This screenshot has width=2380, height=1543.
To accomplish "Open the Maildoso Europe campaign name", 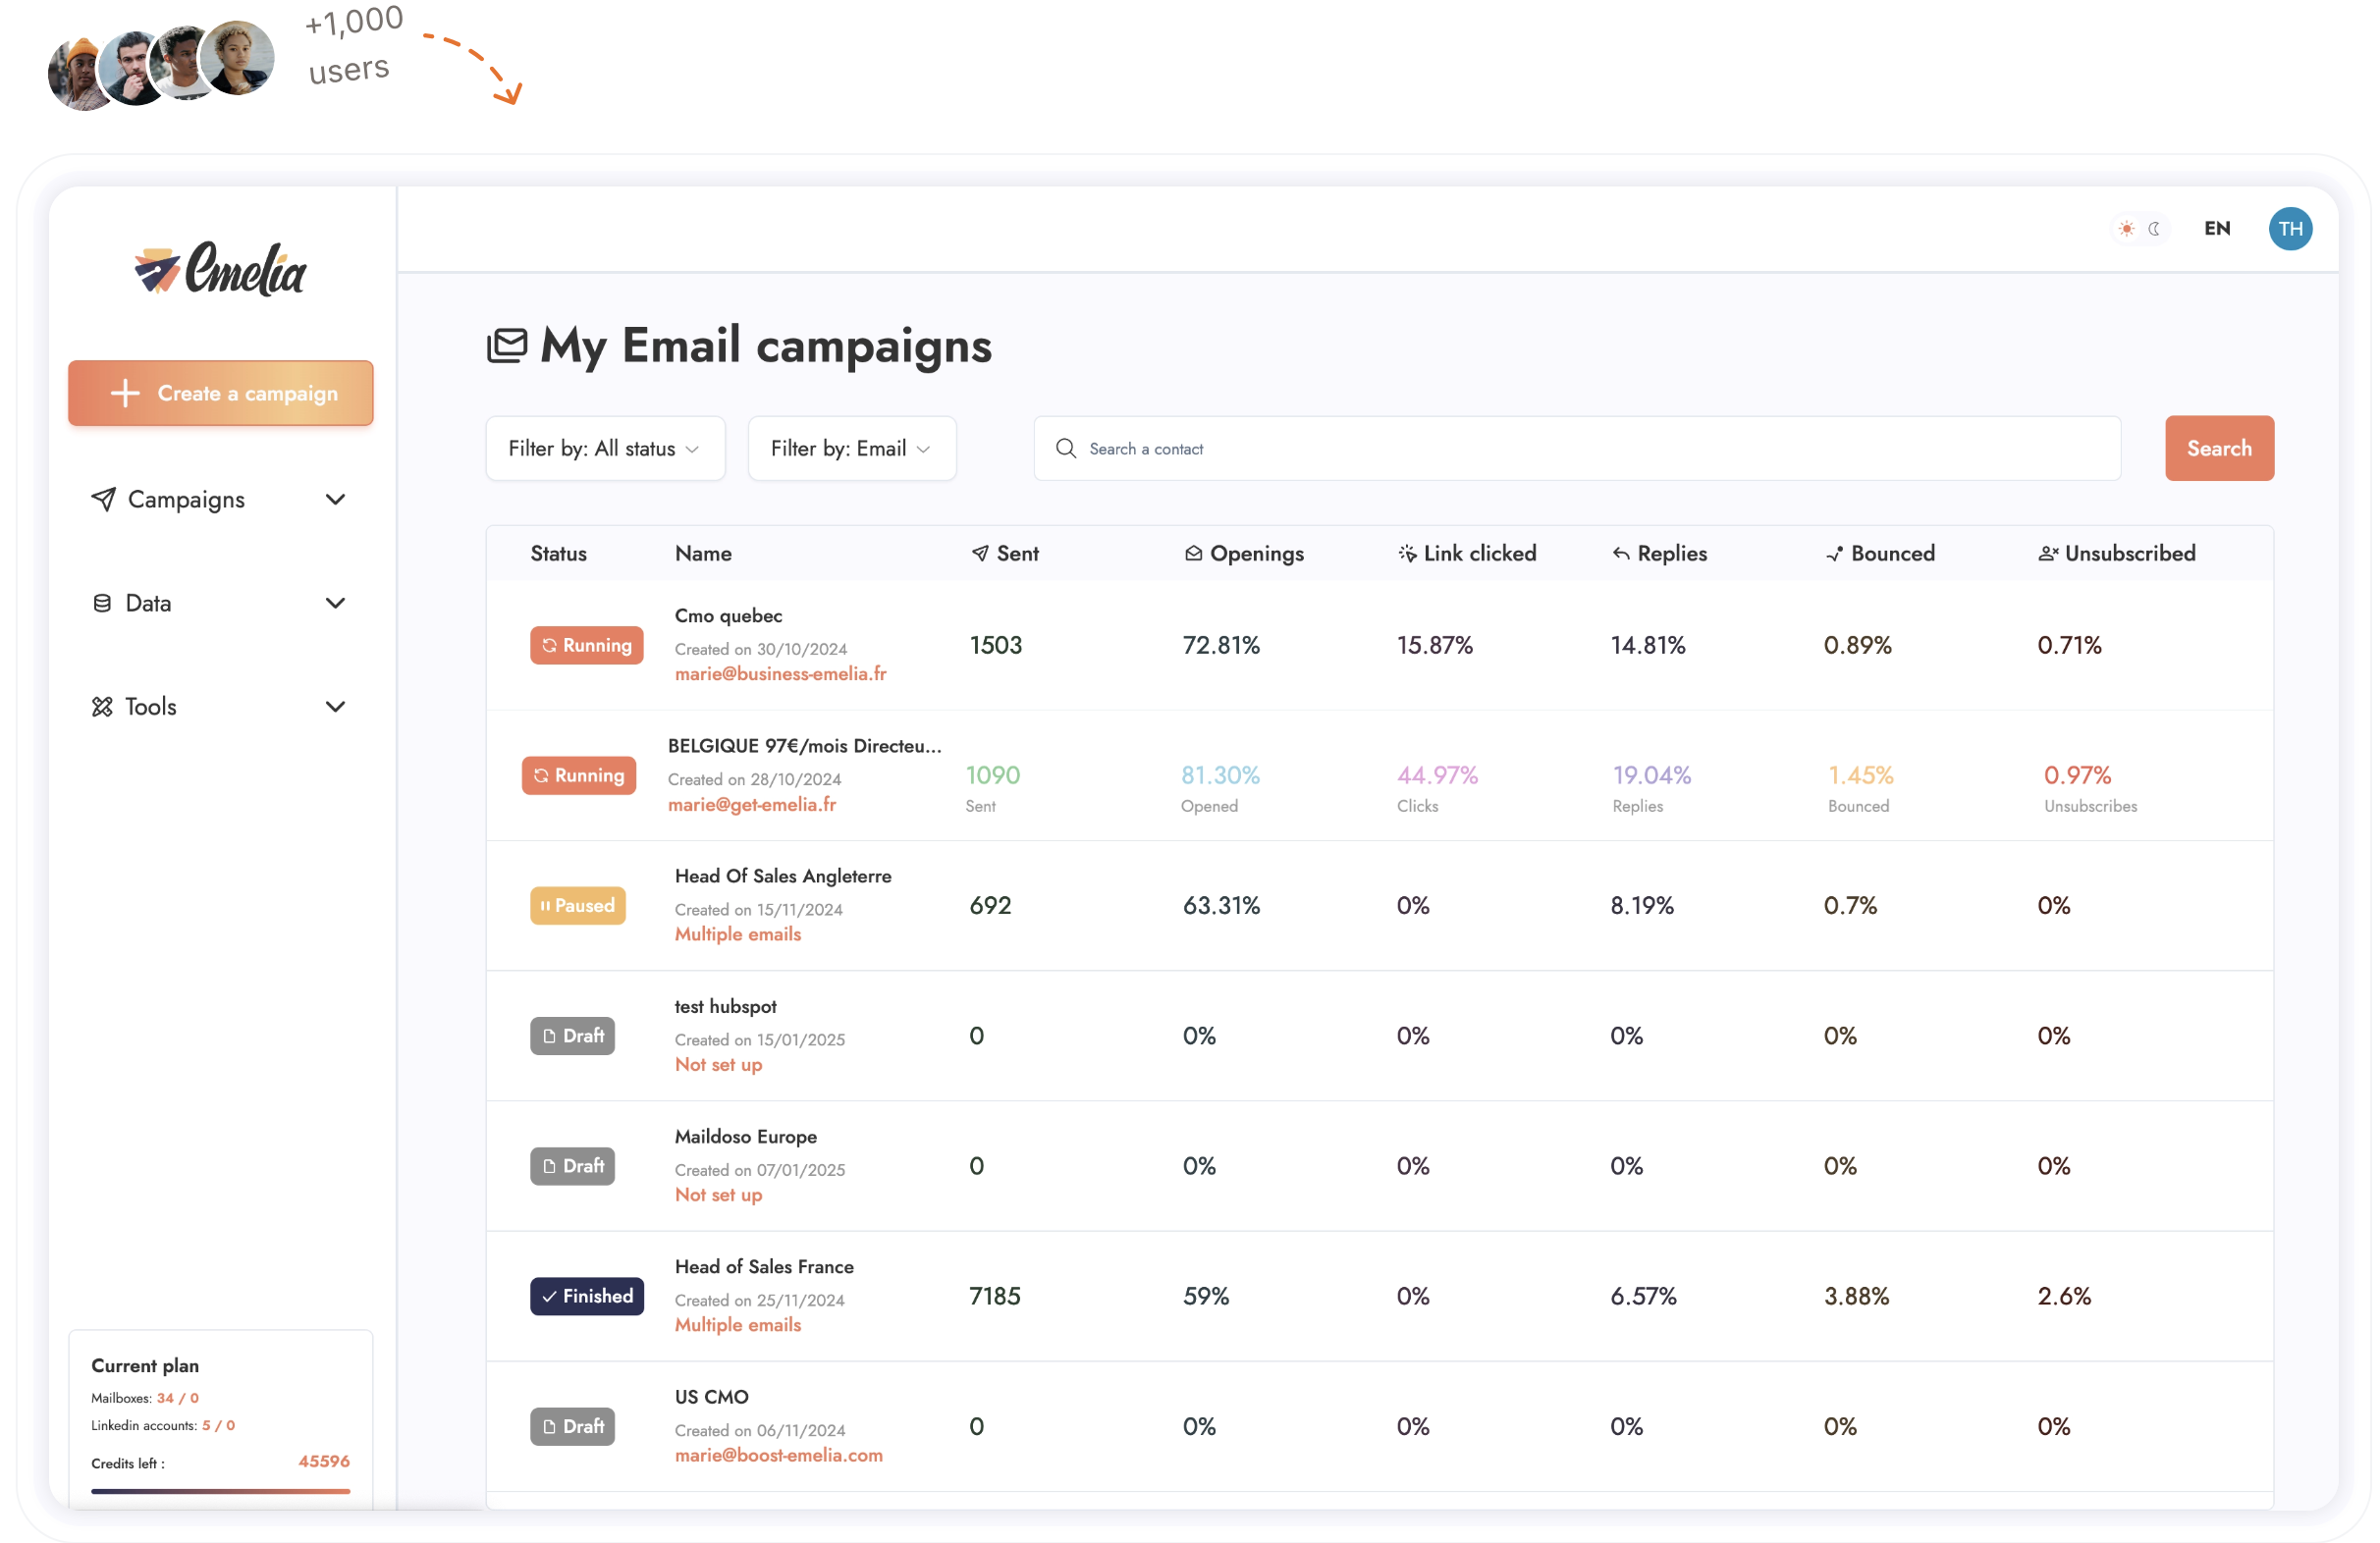I will [746, 1137].
